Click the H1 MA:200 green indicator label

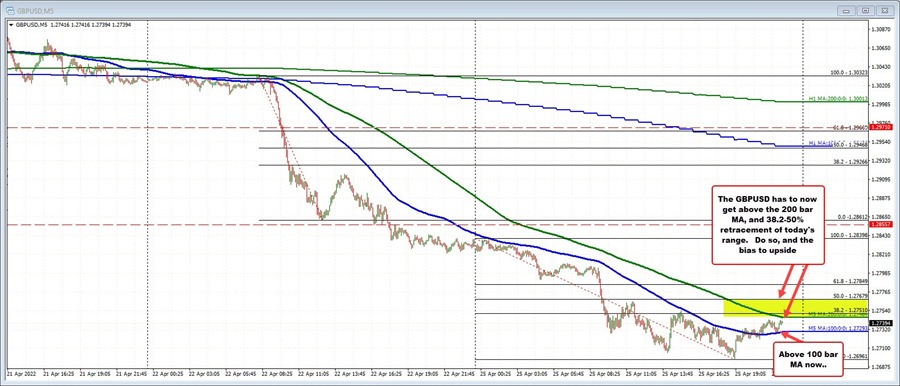point(837,99)
